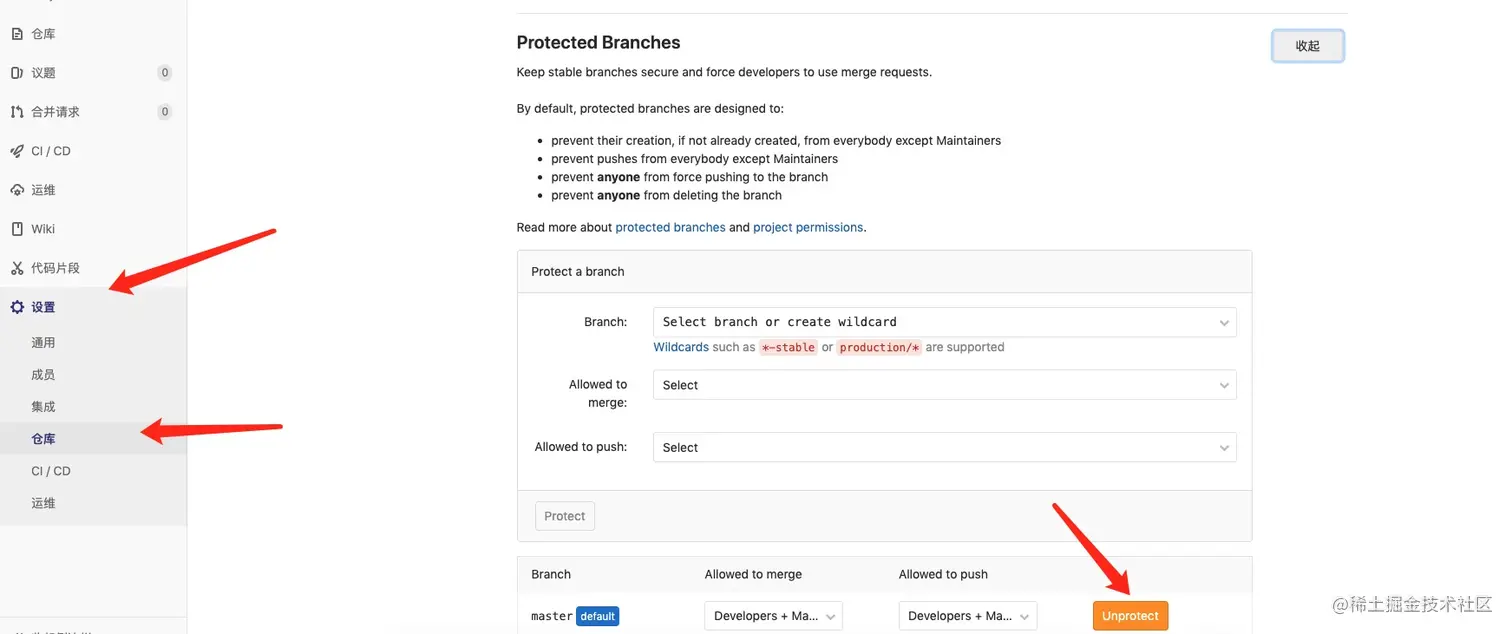Open the Allowed to merge Select dropdown

click(944, 385)
